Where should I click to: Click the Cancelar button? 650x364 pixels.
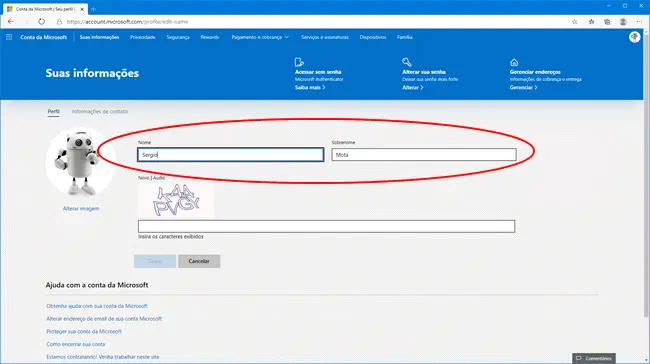coord(199,261)
